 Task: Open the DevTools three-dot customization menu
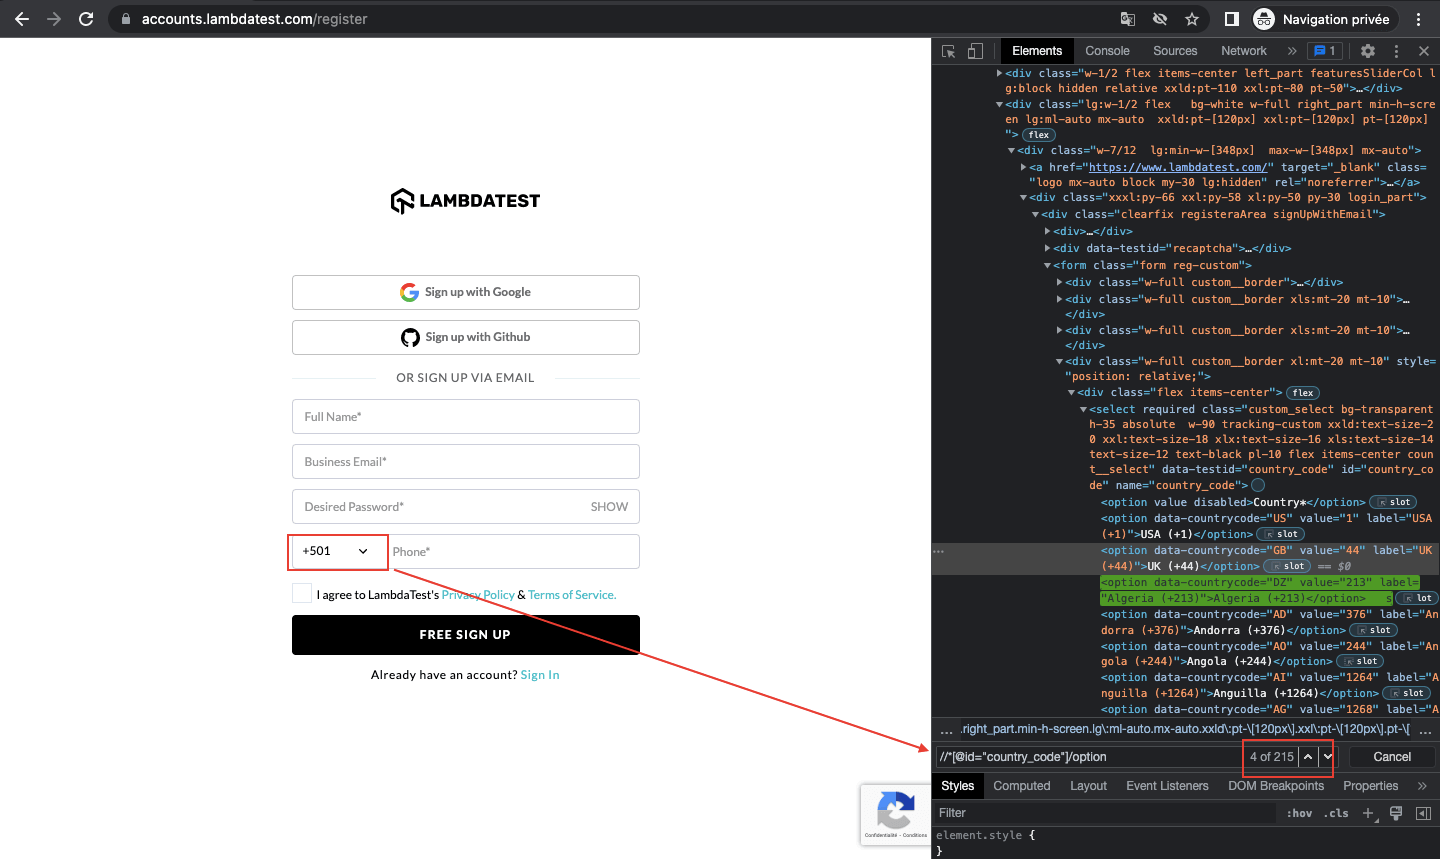coord(1396,50)
